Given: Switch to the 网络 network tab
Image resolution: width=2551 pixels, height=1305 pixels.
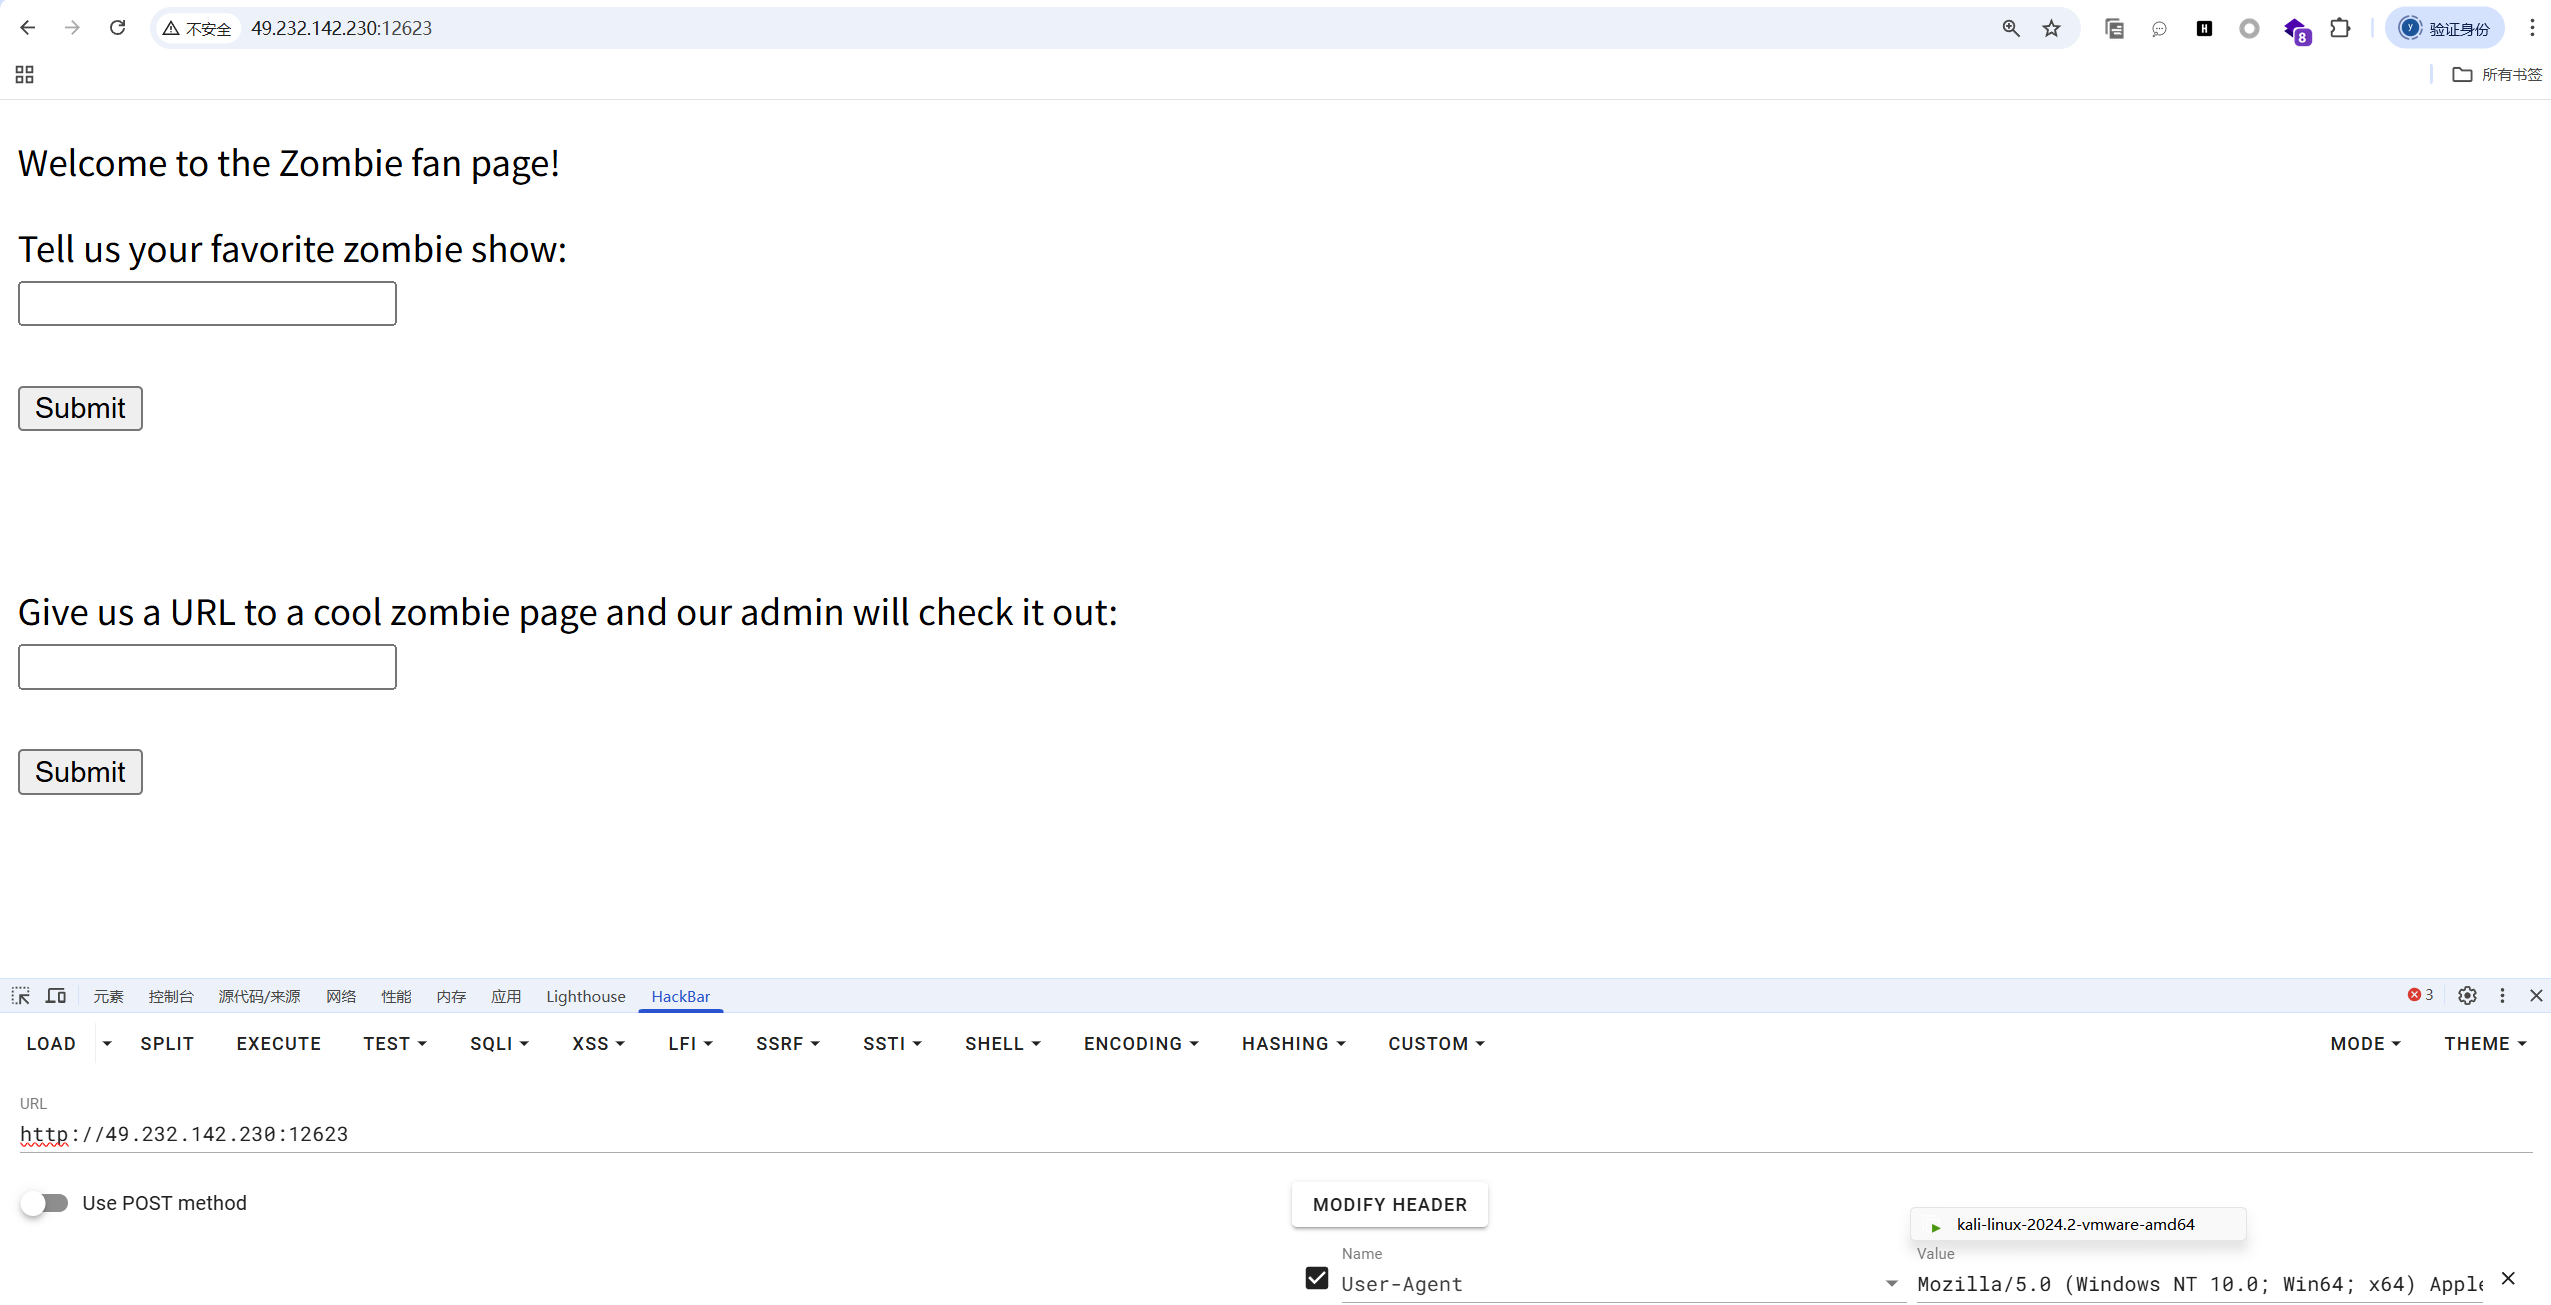Looking at the screenshot, I should (341, 996).
